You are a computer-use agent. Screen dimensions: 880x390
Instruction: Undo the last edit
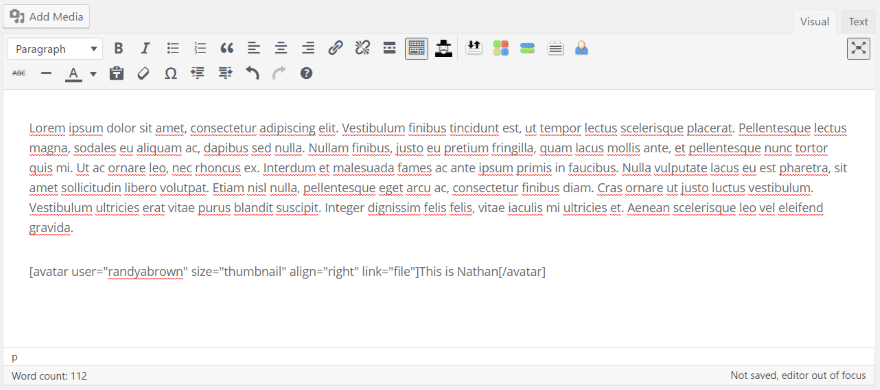point(252,74)
